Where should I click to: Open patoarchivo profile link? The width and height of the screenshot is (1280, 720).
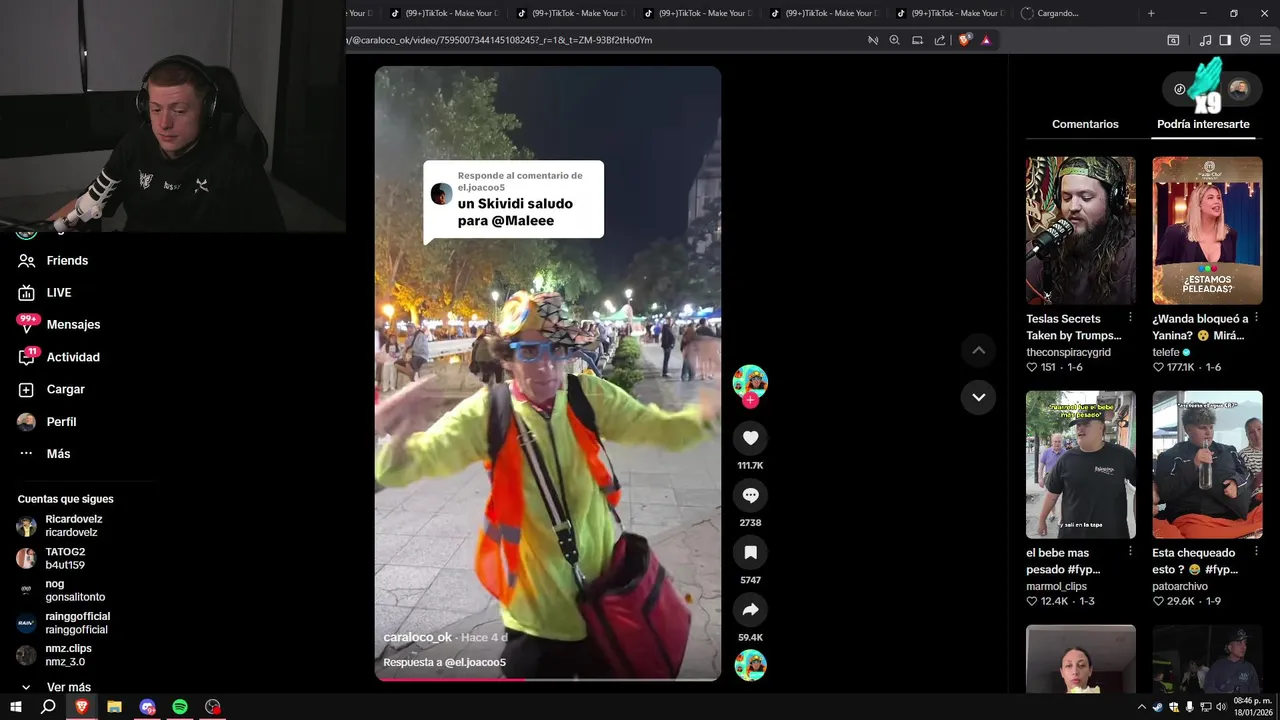coord(1180,586)
